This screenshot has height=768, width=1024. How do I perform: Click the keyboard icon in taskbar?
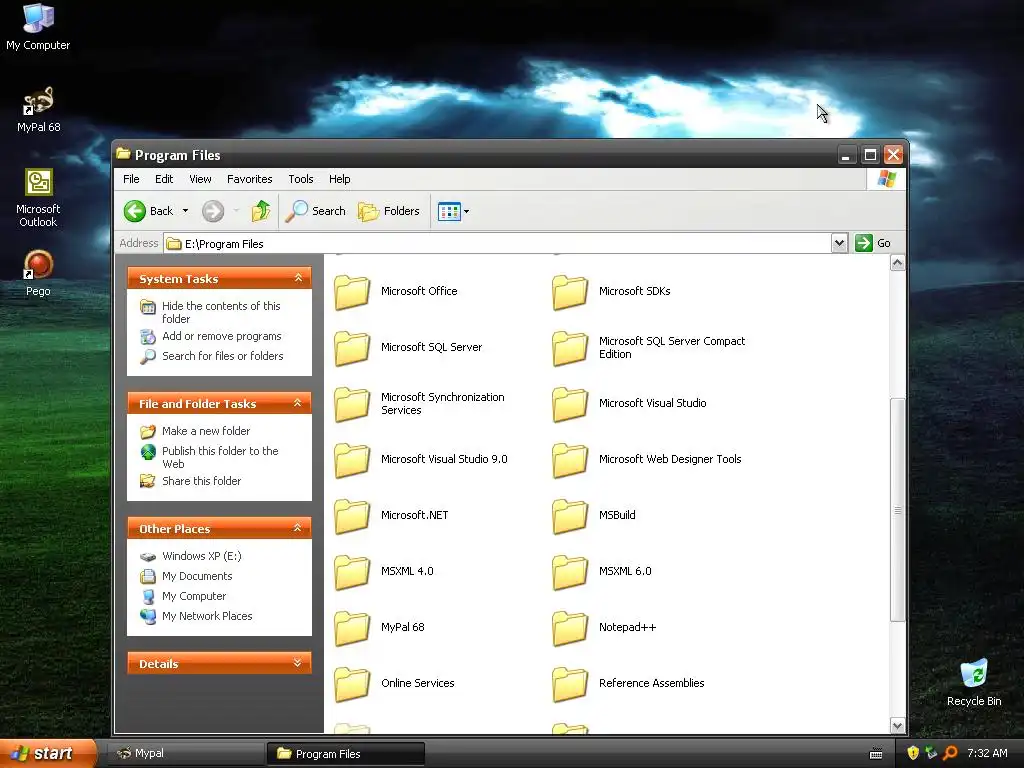(x=876, y=754)
